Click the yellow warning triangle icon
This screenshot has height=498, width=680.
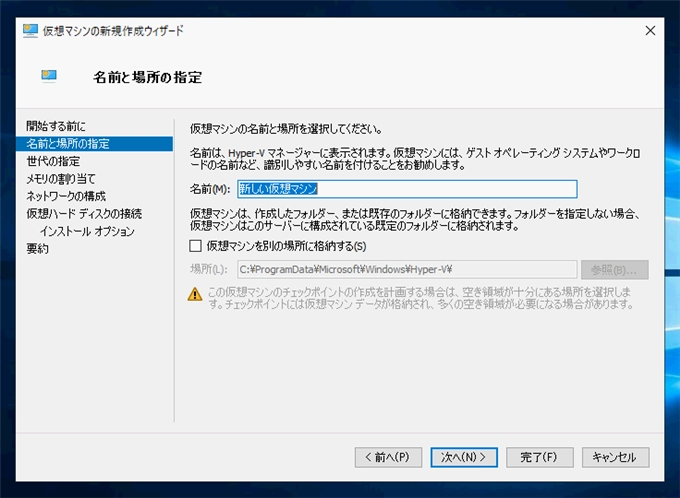195,294
